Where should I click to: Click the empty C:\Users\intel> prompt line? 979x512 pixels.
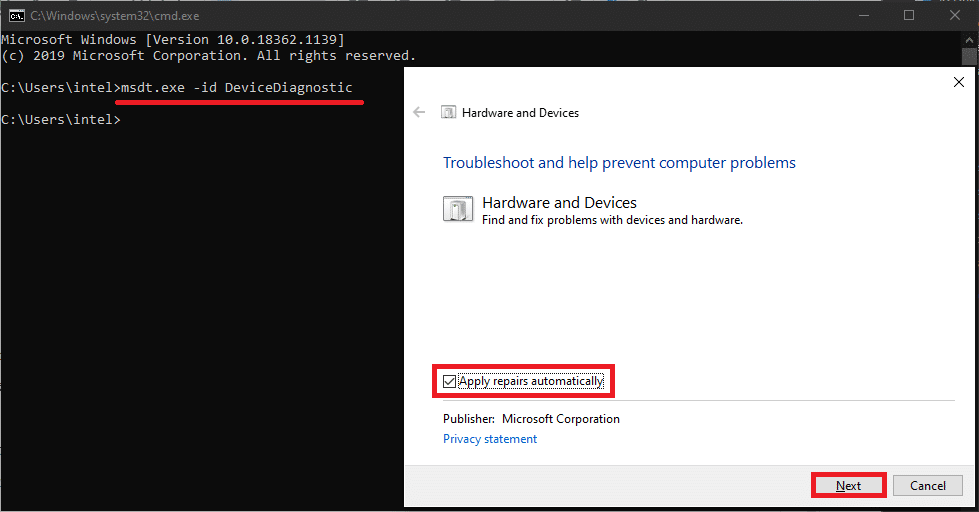coord(61,120)
